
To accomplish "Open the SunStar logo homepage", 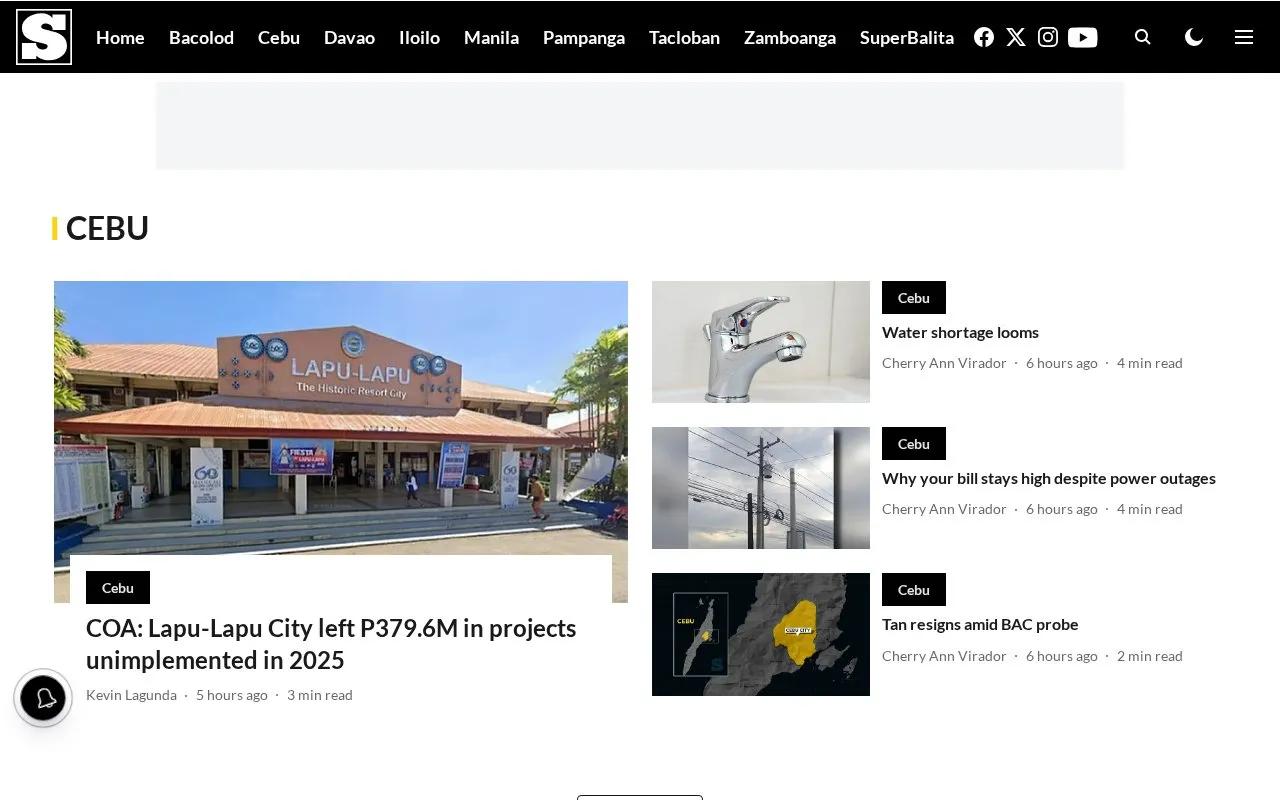I will [44, 37].
